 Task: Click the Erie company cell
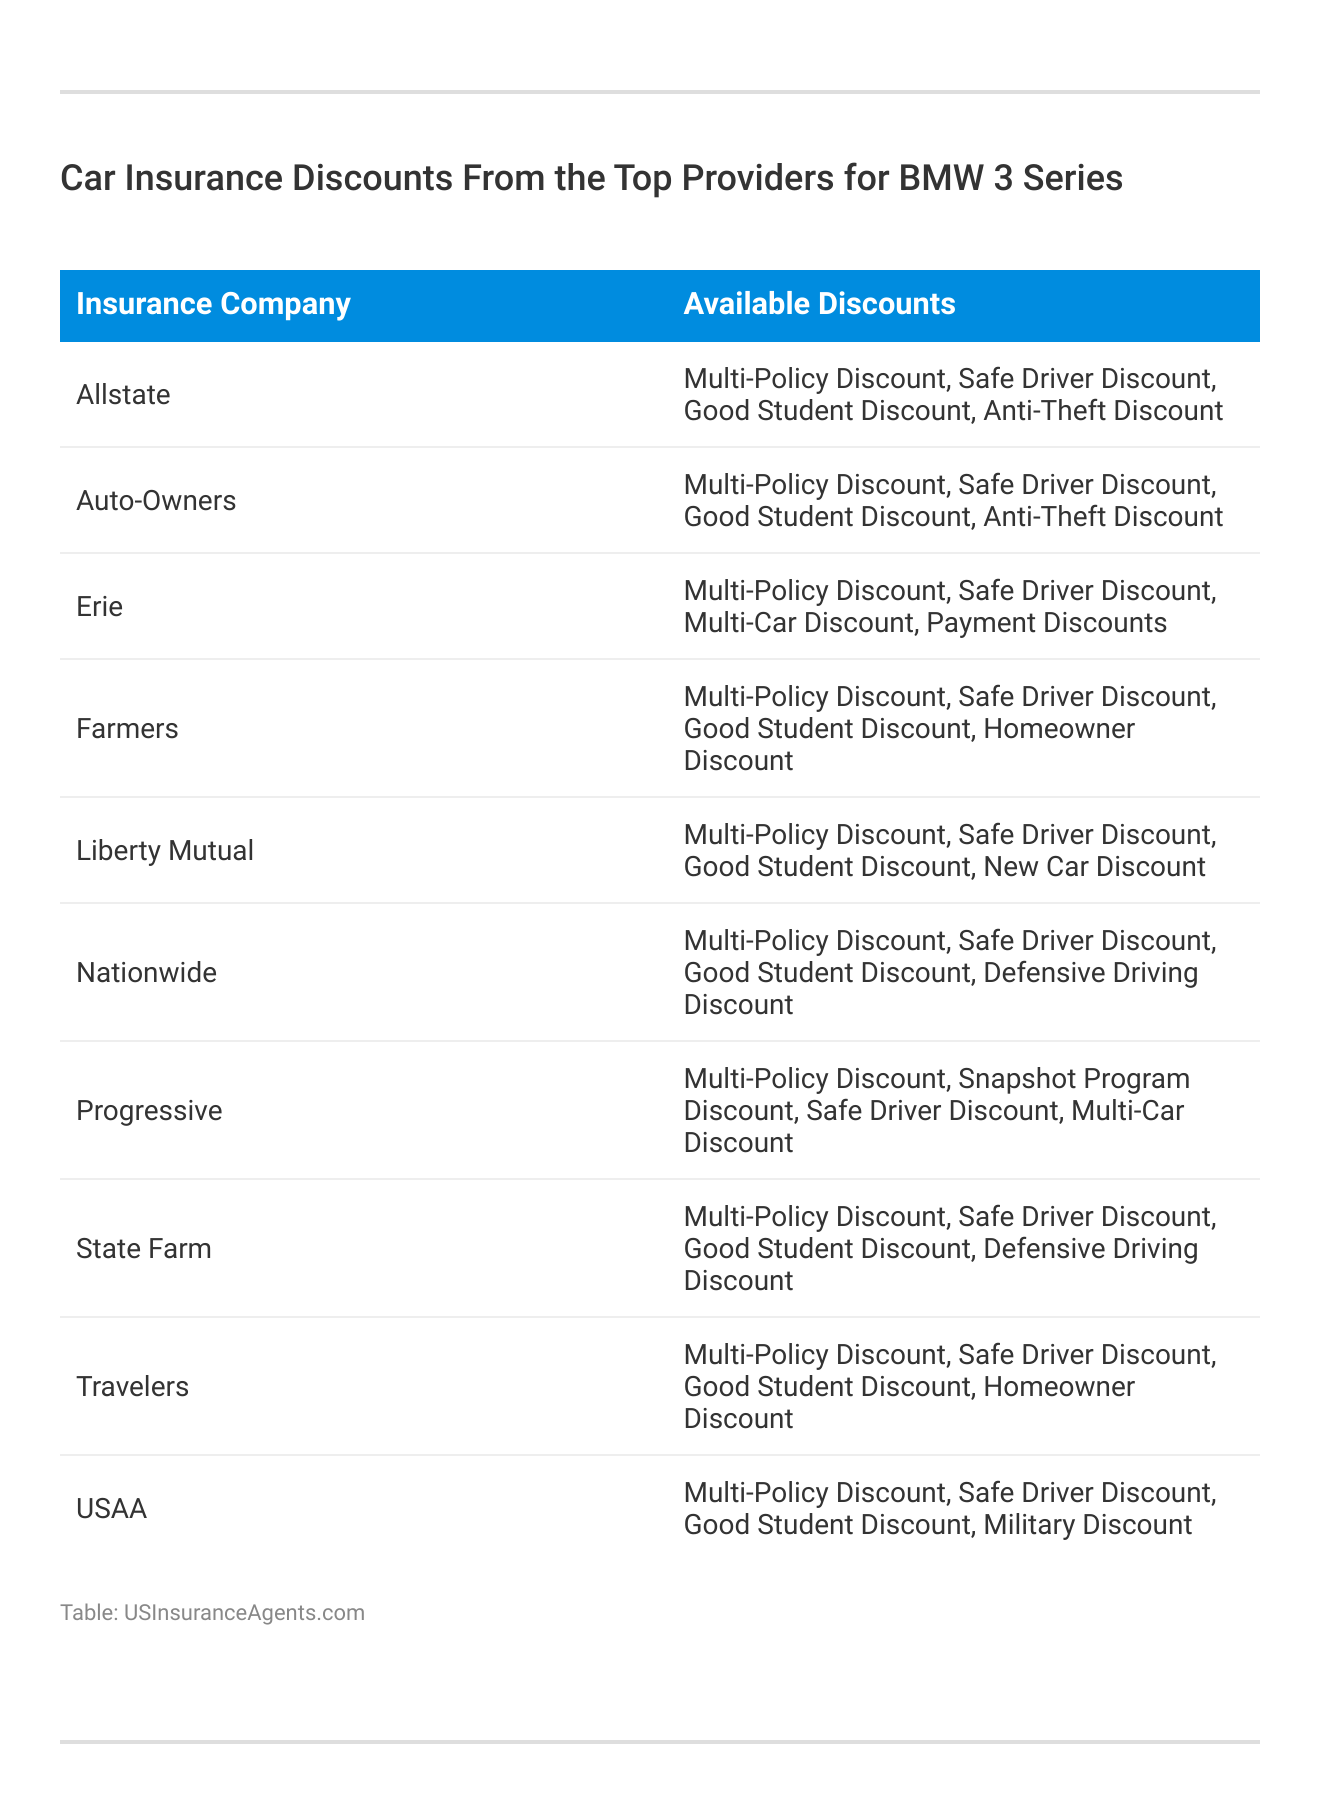100,607
